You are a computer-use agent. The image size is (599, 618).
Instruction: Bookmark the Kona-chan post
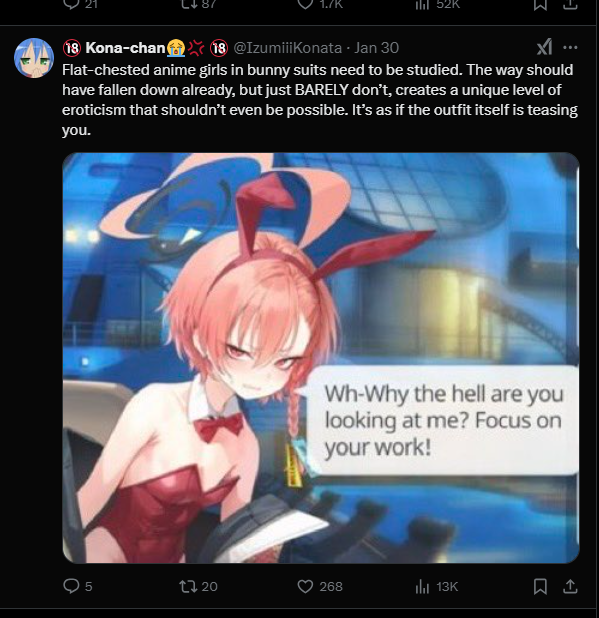pos(540,586)
